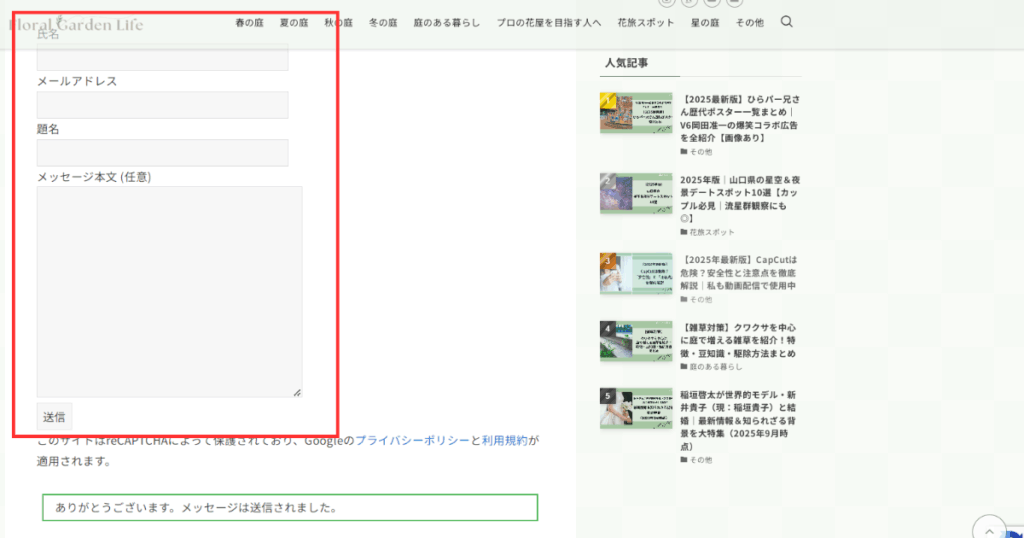Image resolution: width=1024 pixels, height=538 pixels.
Task: Click inside the メッセージ本文 textarea
Action: click(x=169, y=291)
